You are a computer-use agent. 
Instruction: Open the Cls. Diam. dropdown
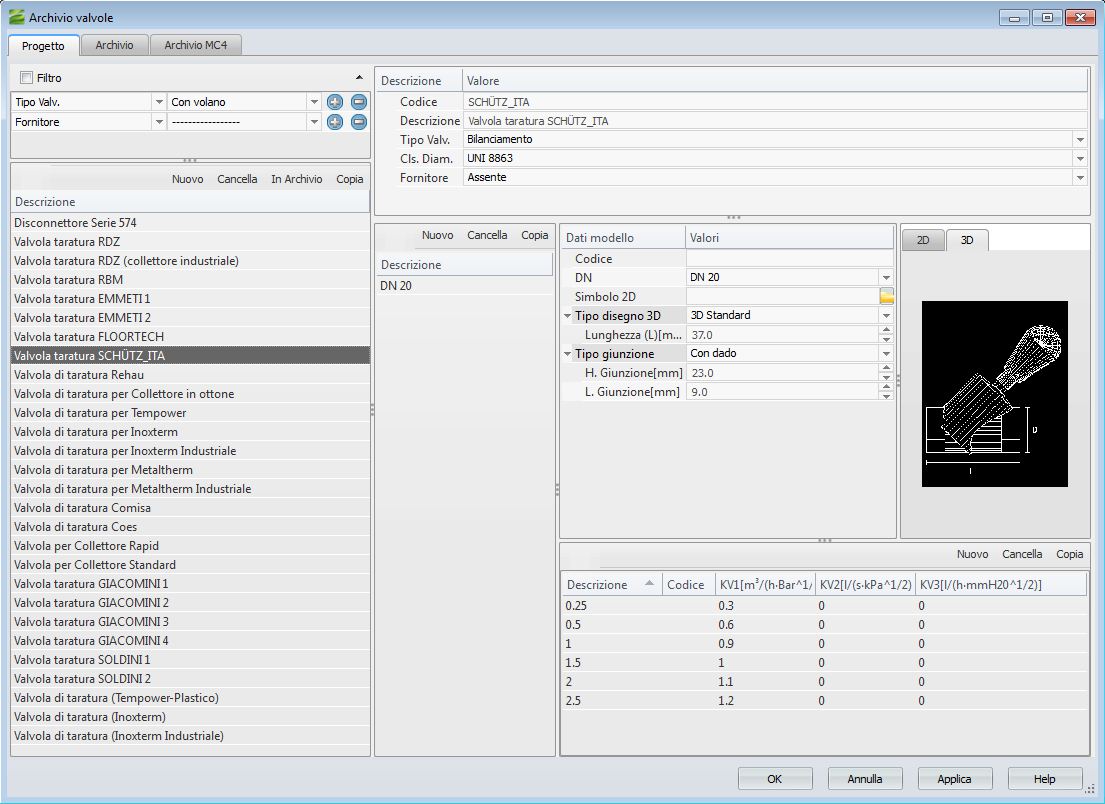(1080, 158)
